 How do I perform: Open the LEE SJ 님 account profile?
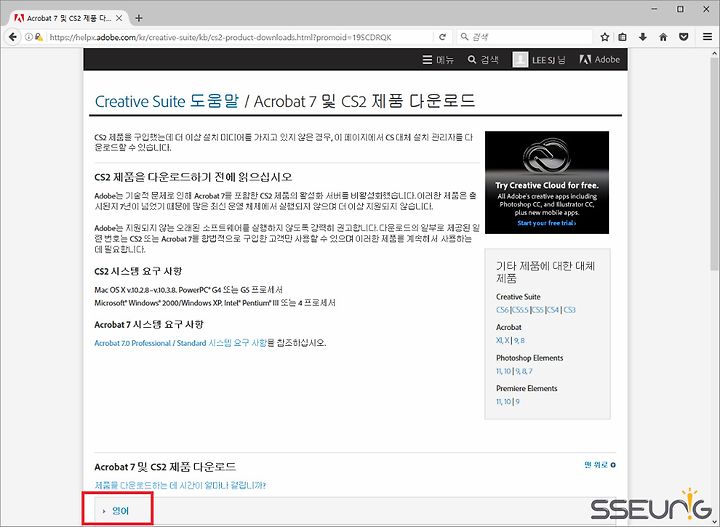[x=539, y=60]
